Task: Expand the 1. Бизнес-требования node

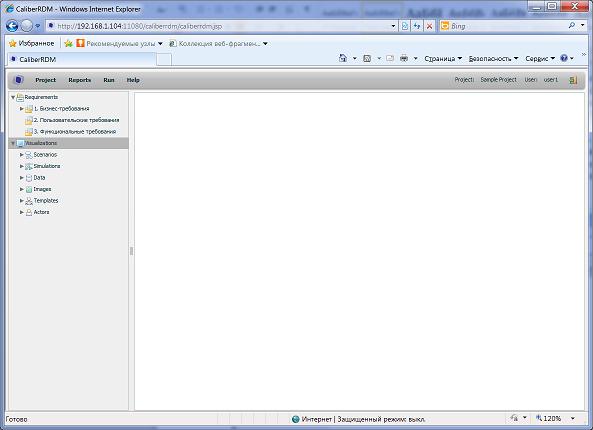Action: click(22, 109)
